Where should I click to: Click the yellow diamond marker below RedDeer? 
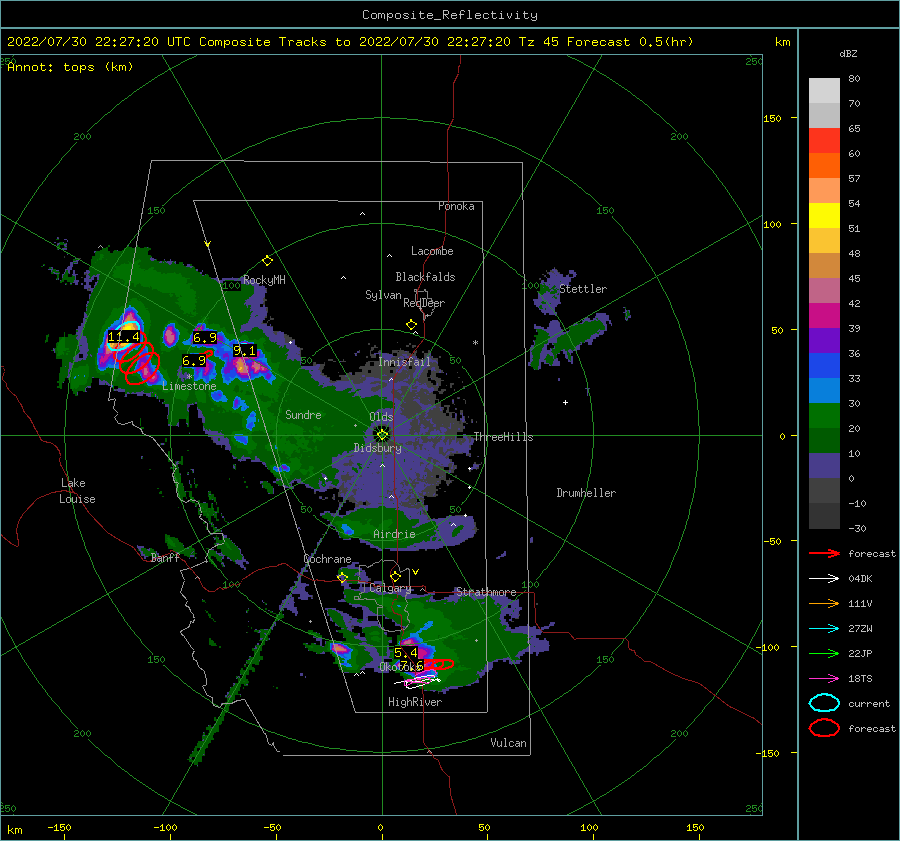click(412, 325)
